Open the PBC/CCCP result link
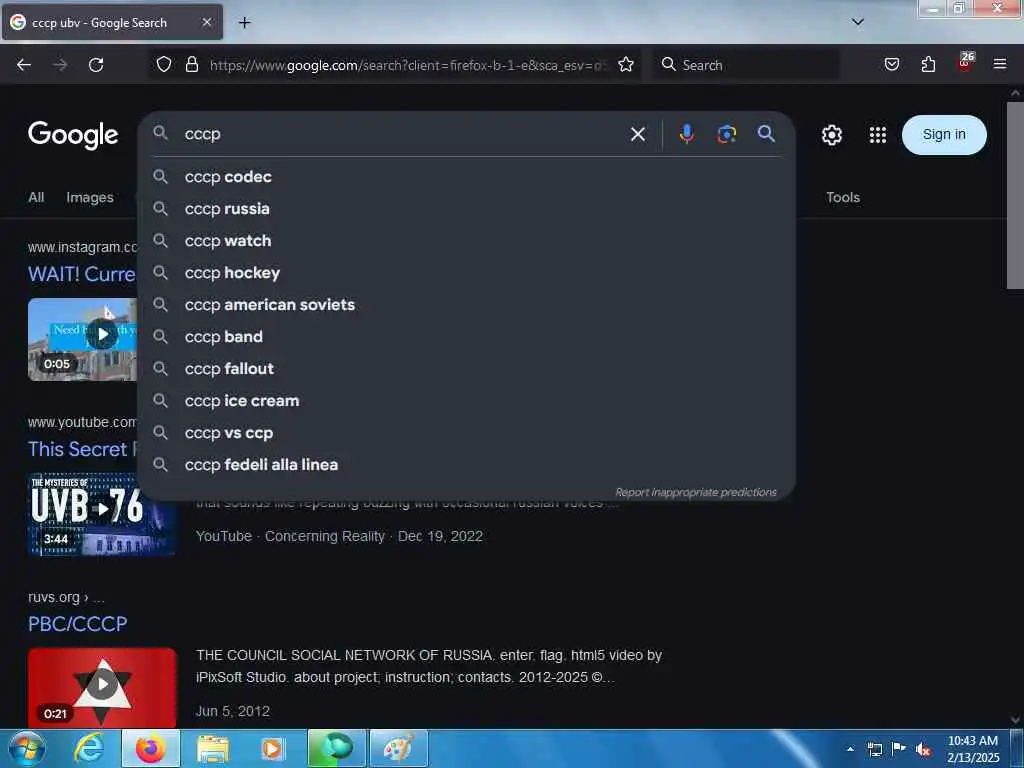This screenshot has width=1024, height=768. click(x=78, y=624)
